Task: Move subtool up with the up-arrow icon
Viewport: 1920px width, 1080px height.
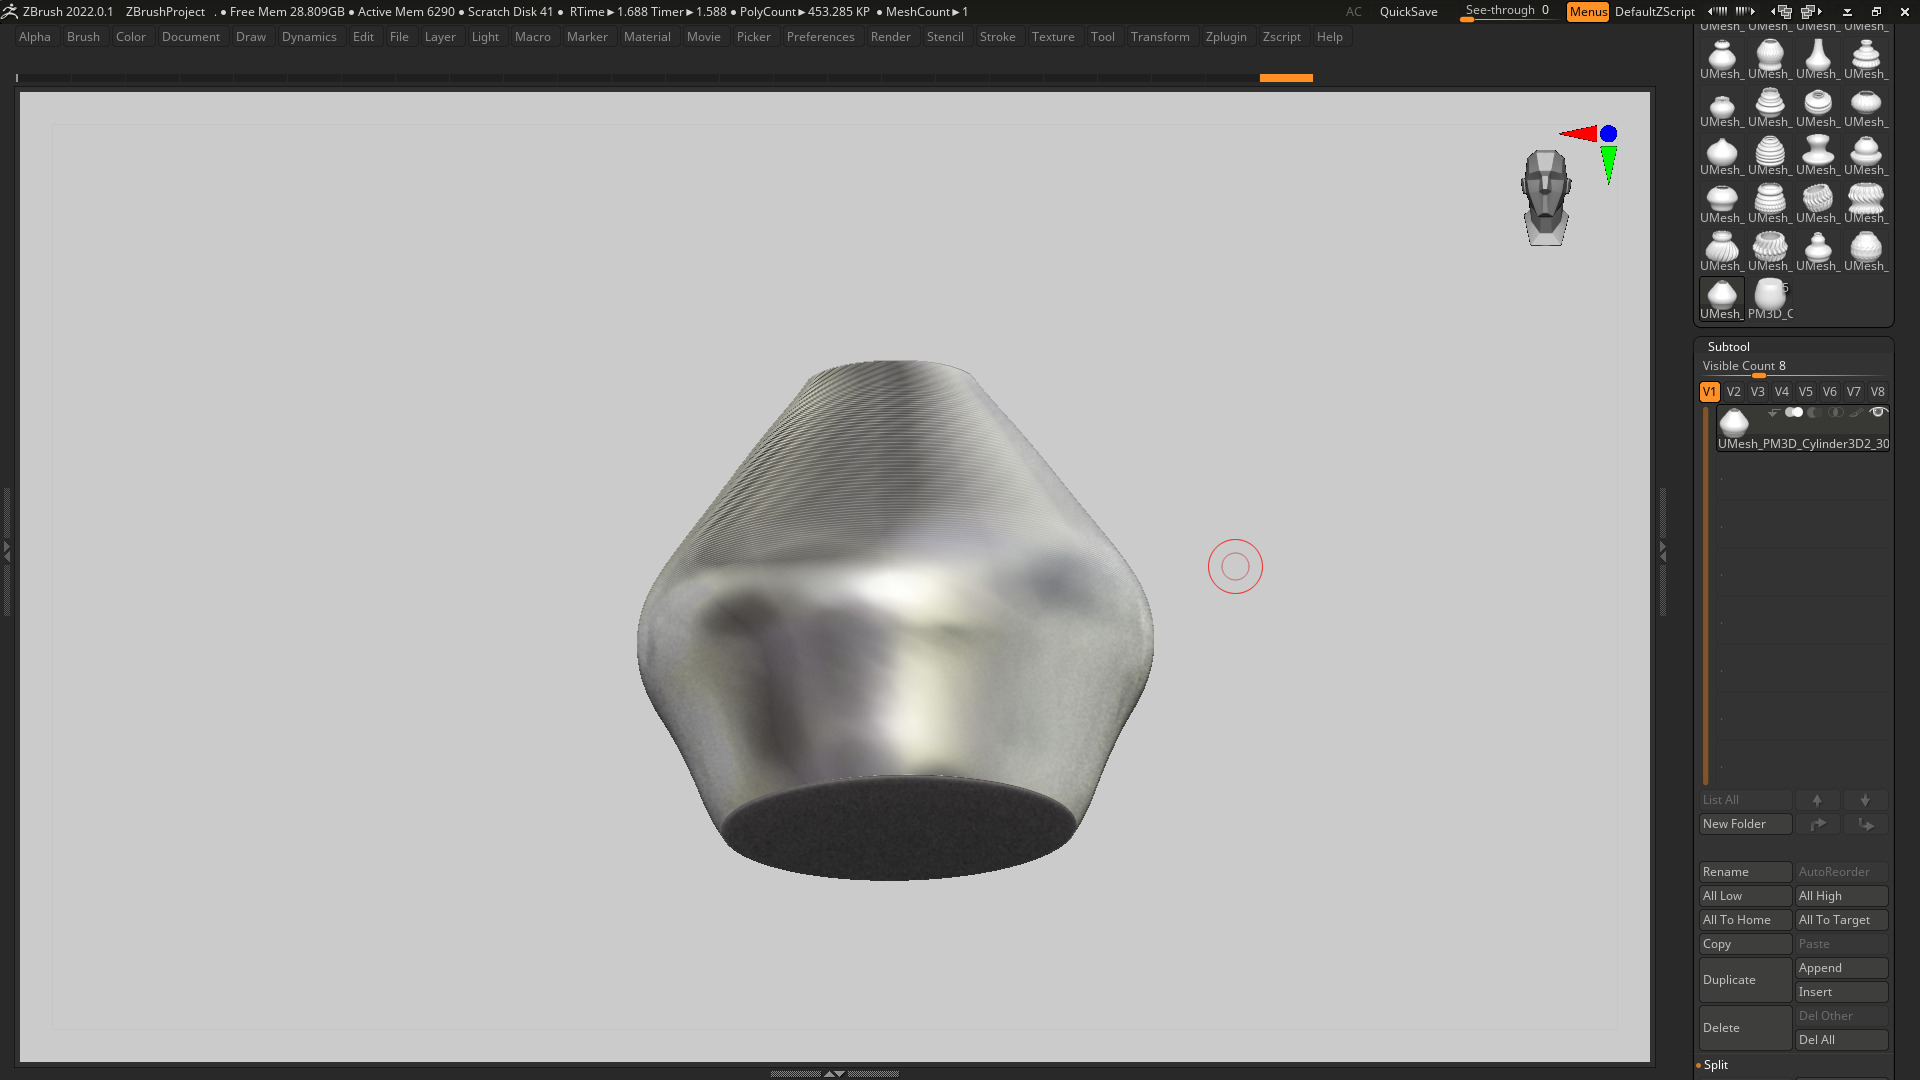Action: tap(1817, 800)
